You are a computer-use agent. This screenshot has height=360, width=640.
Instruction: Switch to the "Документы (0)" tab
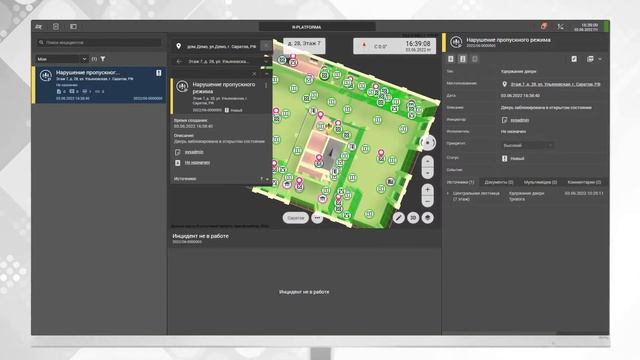(499, 182)
